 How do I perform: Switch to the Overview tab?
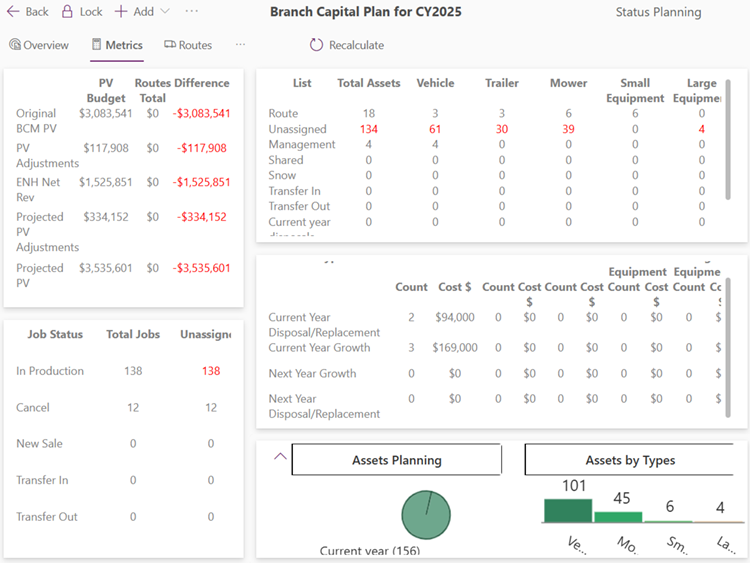click(39, 45)
